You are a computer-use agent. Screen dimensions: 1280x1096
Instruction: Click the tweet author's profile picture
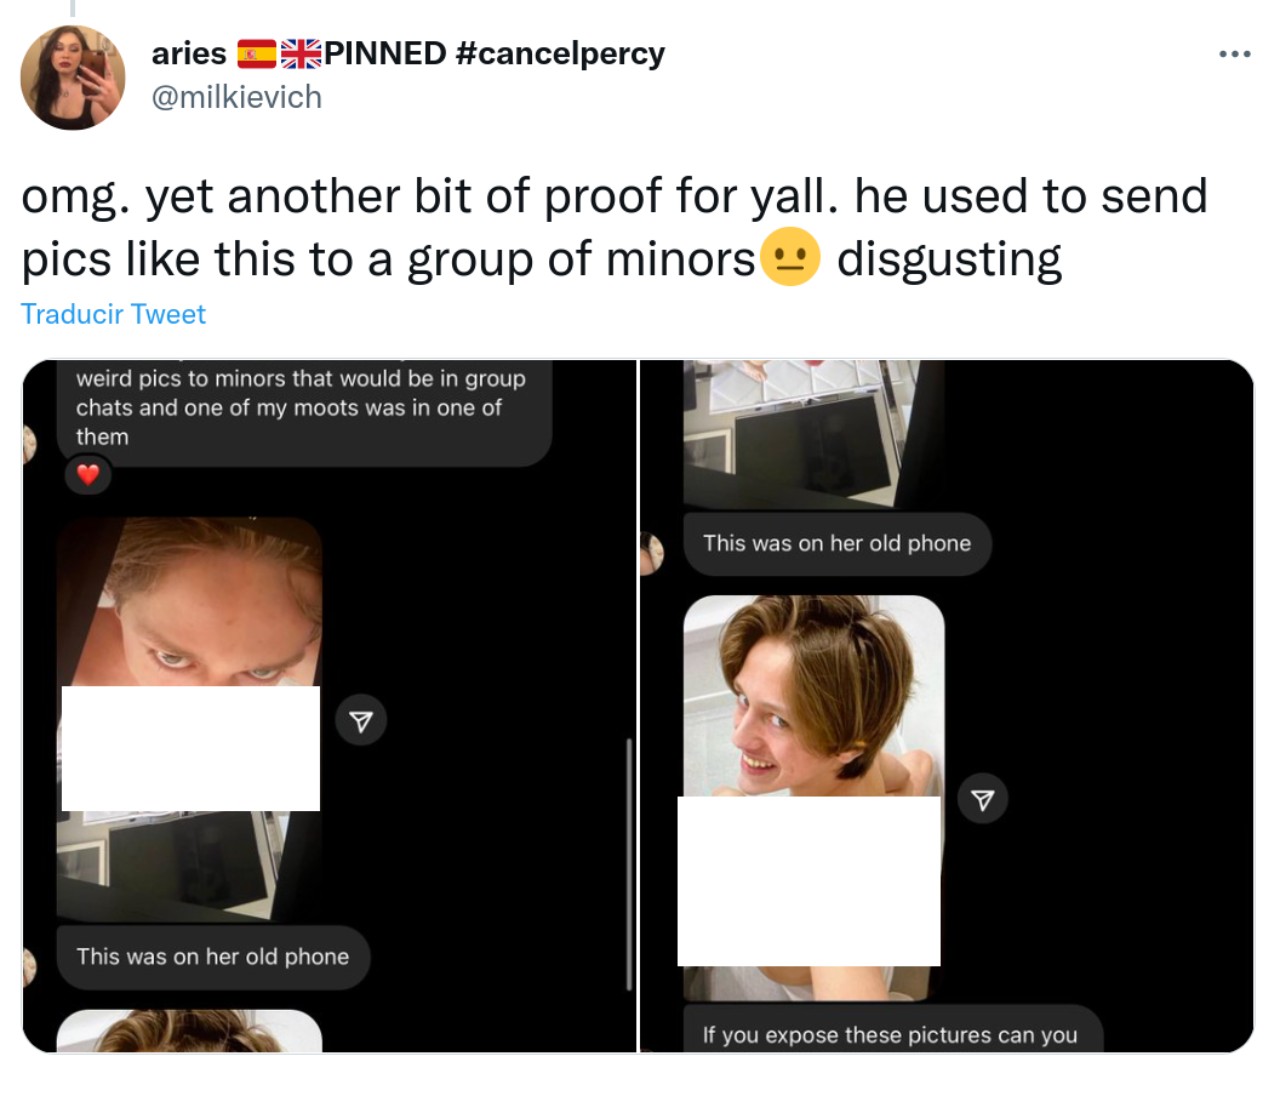point(73,78)
